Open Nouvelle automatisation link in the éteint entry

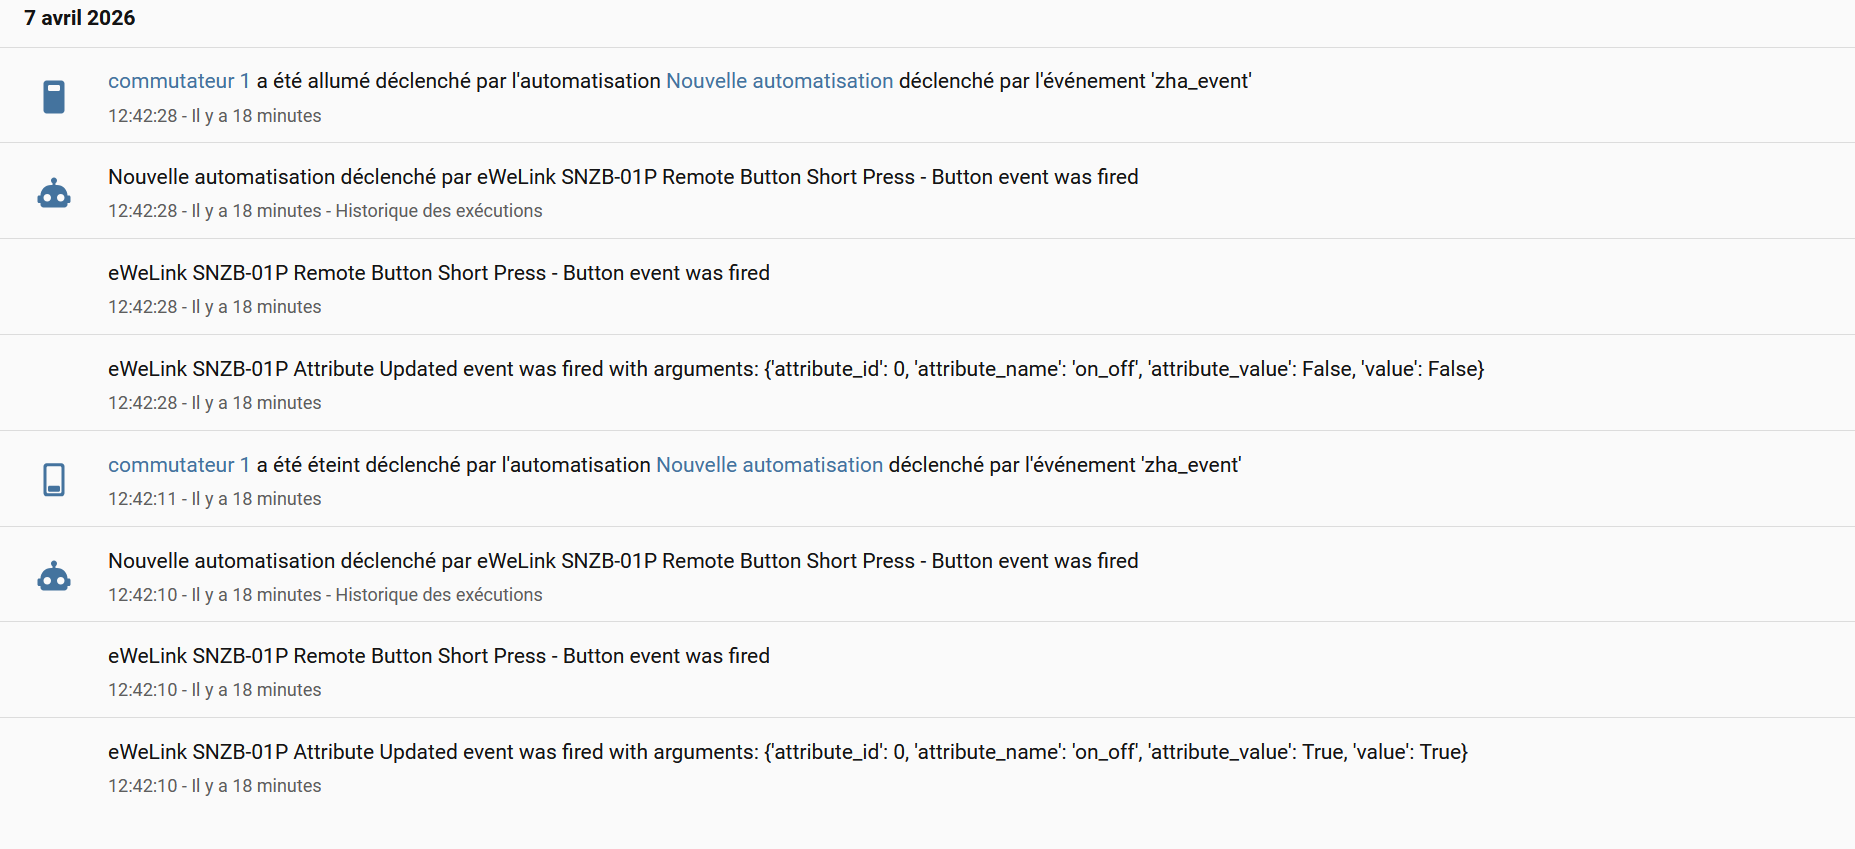[769, 465]
